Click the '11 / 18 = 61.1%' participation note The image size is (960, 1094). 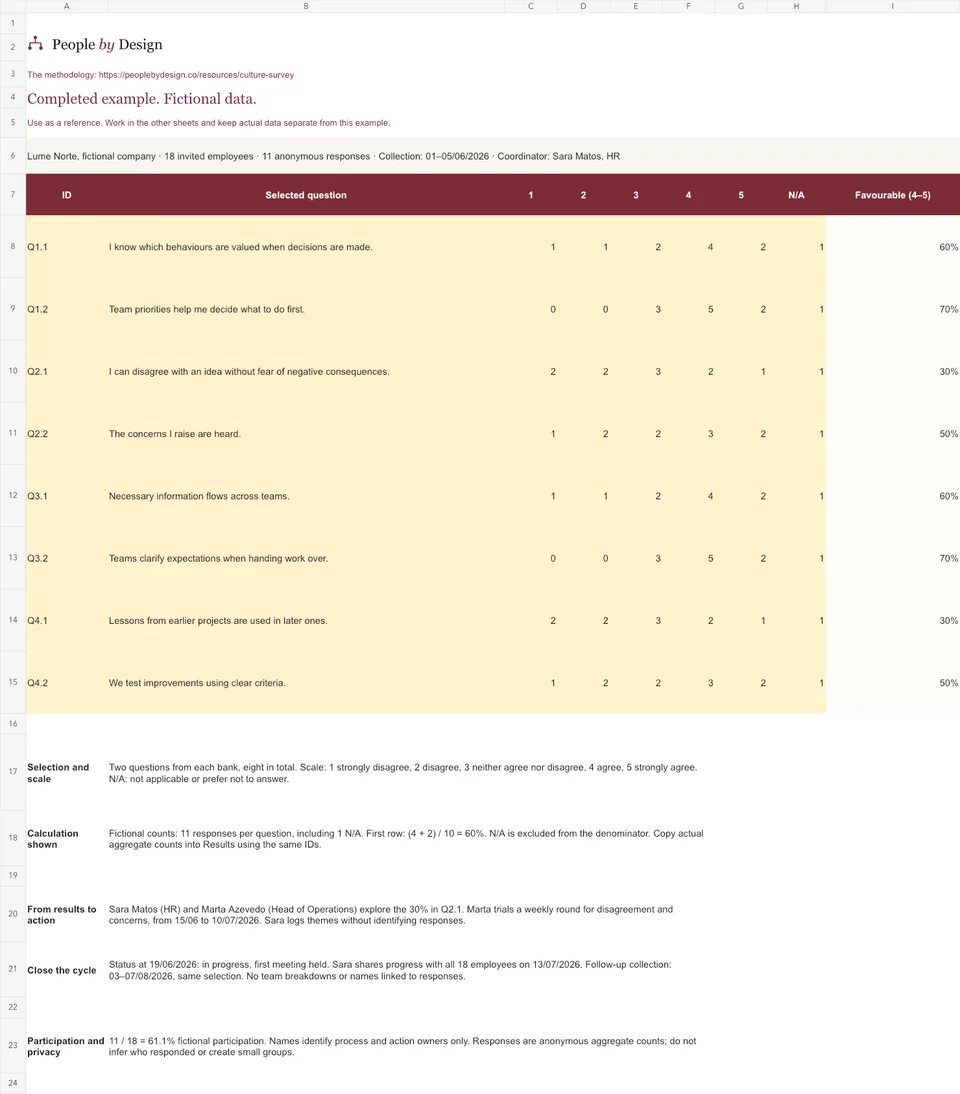coord(403,1047)
